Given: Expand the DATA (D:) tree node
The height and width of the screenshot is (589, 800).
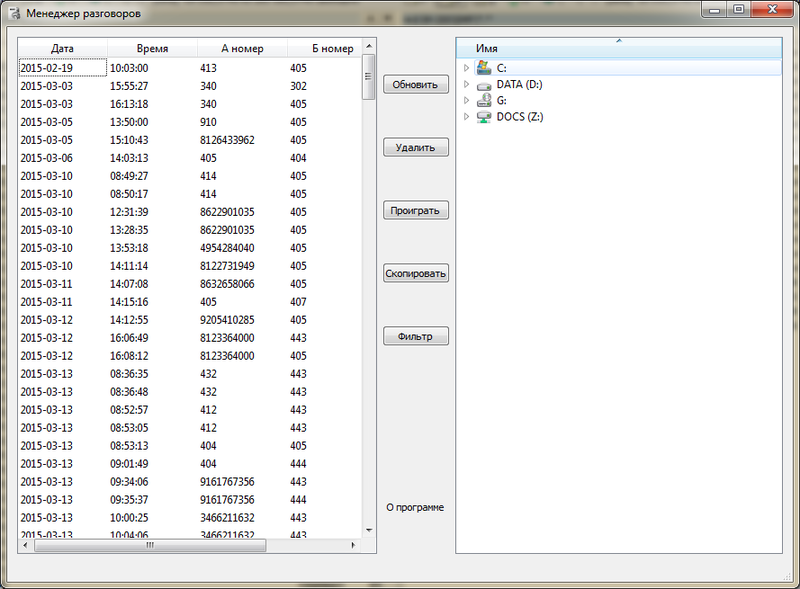Looking at the screenshot, I should (x=467, y=85).
